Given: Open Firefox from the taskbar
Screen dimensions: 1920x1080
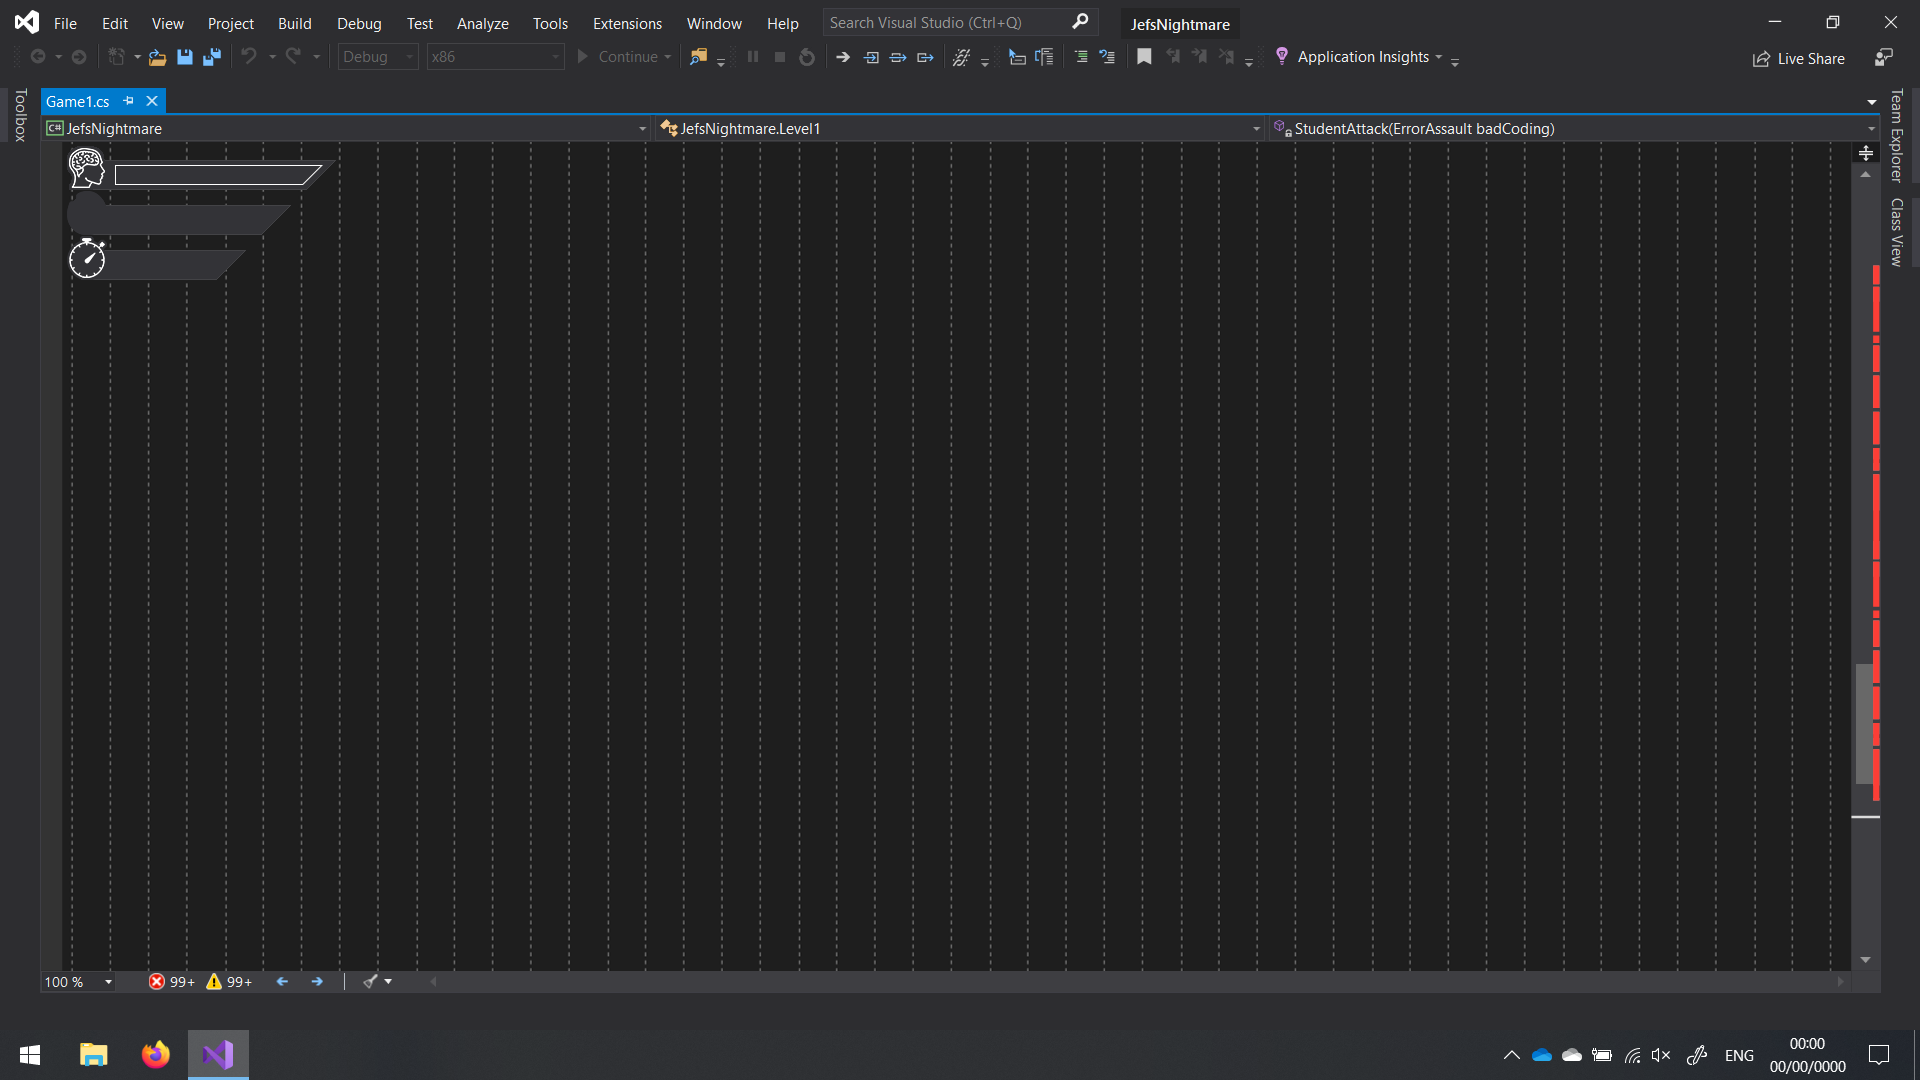Looking at the screenshot, I should tap(155, 1055).
